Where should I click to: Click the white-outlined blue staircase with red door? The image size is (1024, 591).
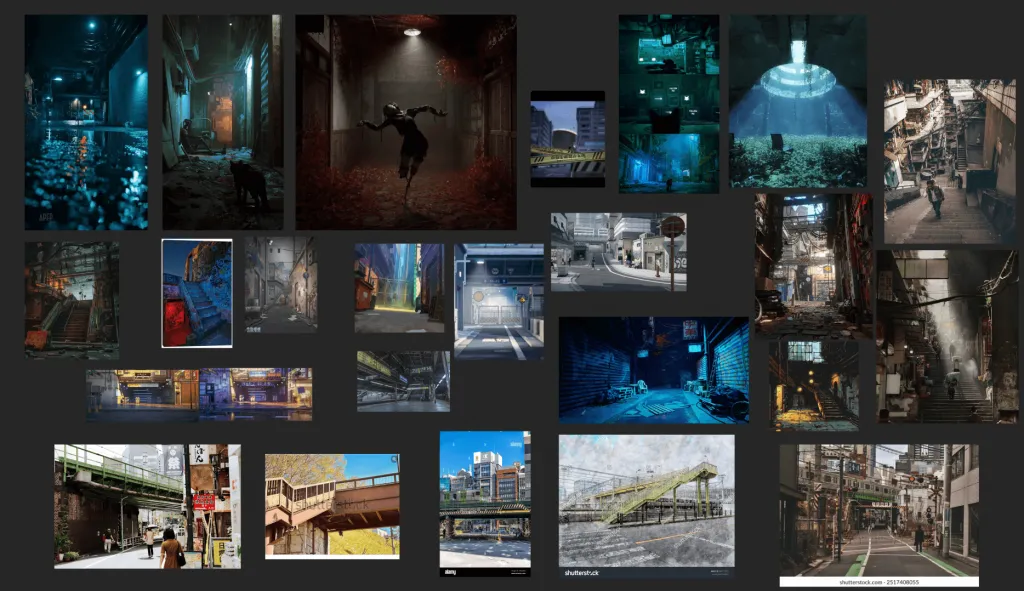(197, 293)
